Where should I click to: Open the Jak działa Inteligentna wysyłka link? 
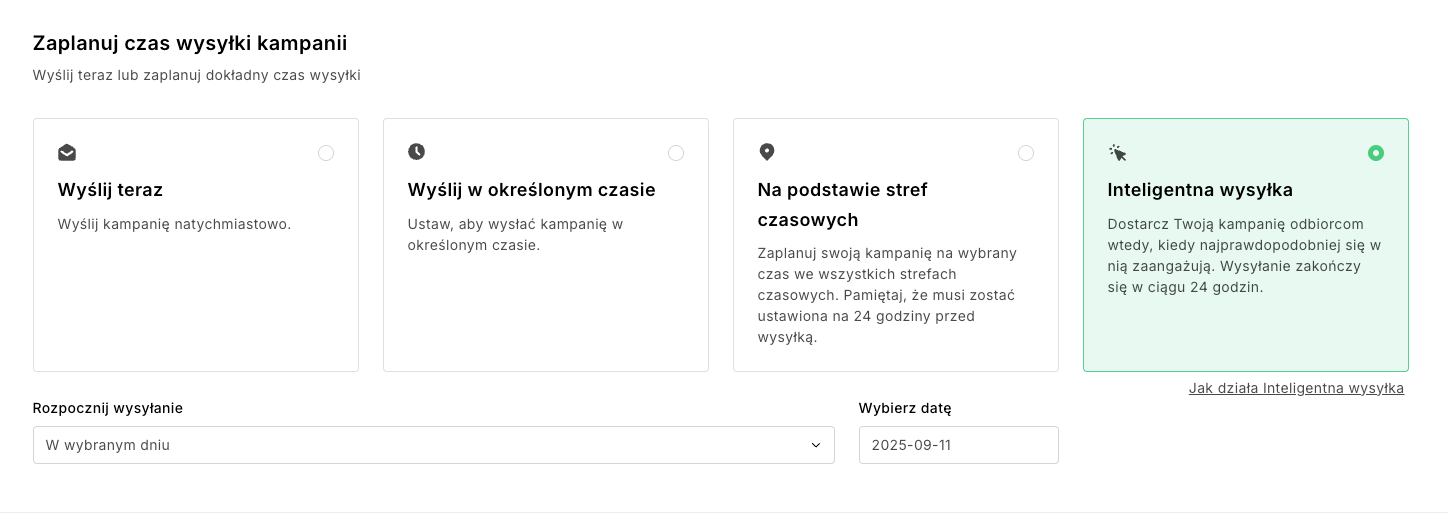(x=1296, y=388)
